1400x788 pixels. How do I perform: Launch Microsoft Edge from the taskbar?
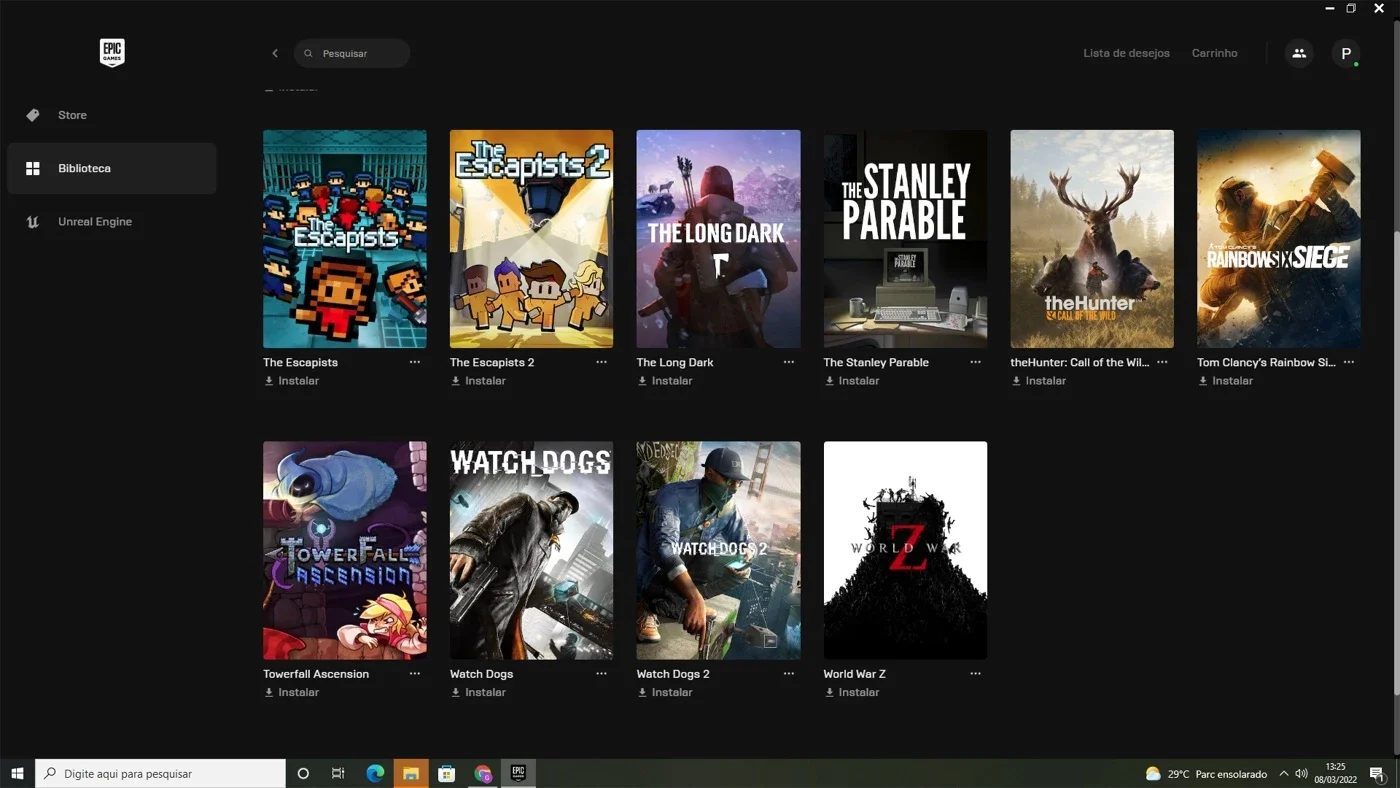(x=375, y=773)
